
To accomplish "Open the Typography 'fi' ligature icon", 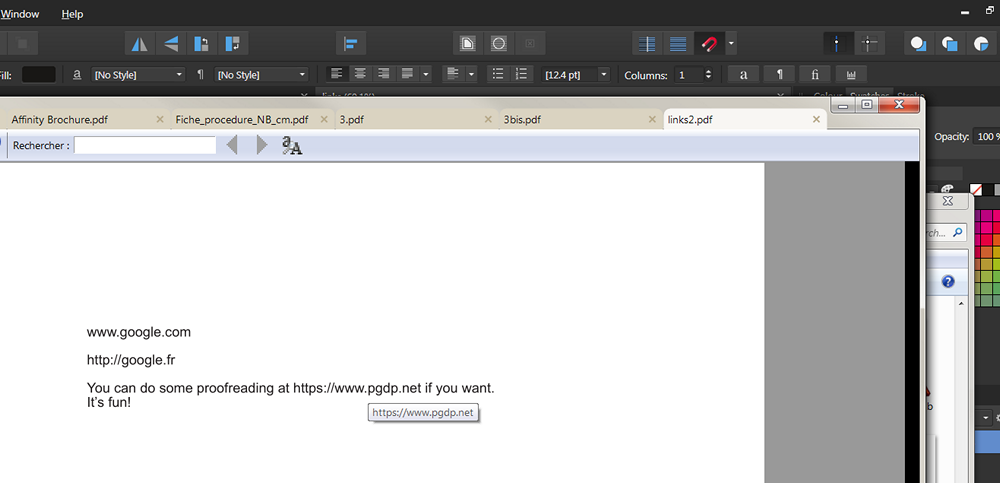I will (x=815, y=74).
